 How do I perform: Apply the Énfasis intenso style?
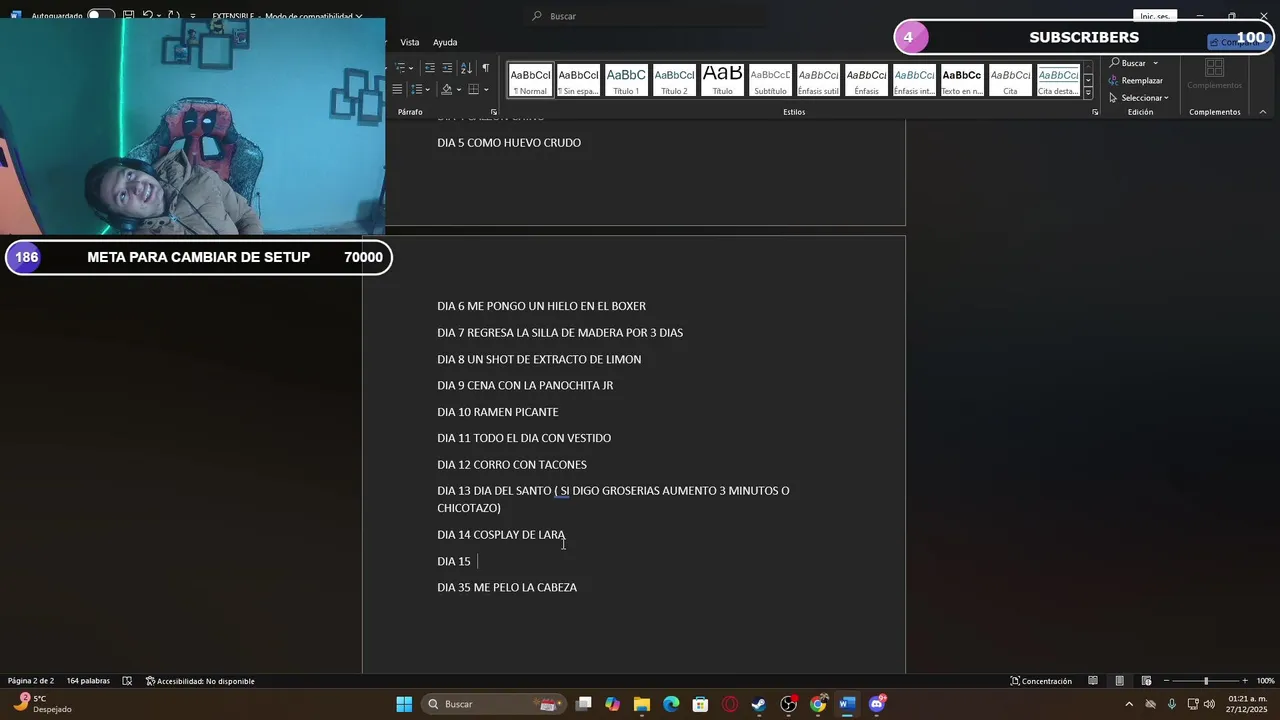click(914, 80)
